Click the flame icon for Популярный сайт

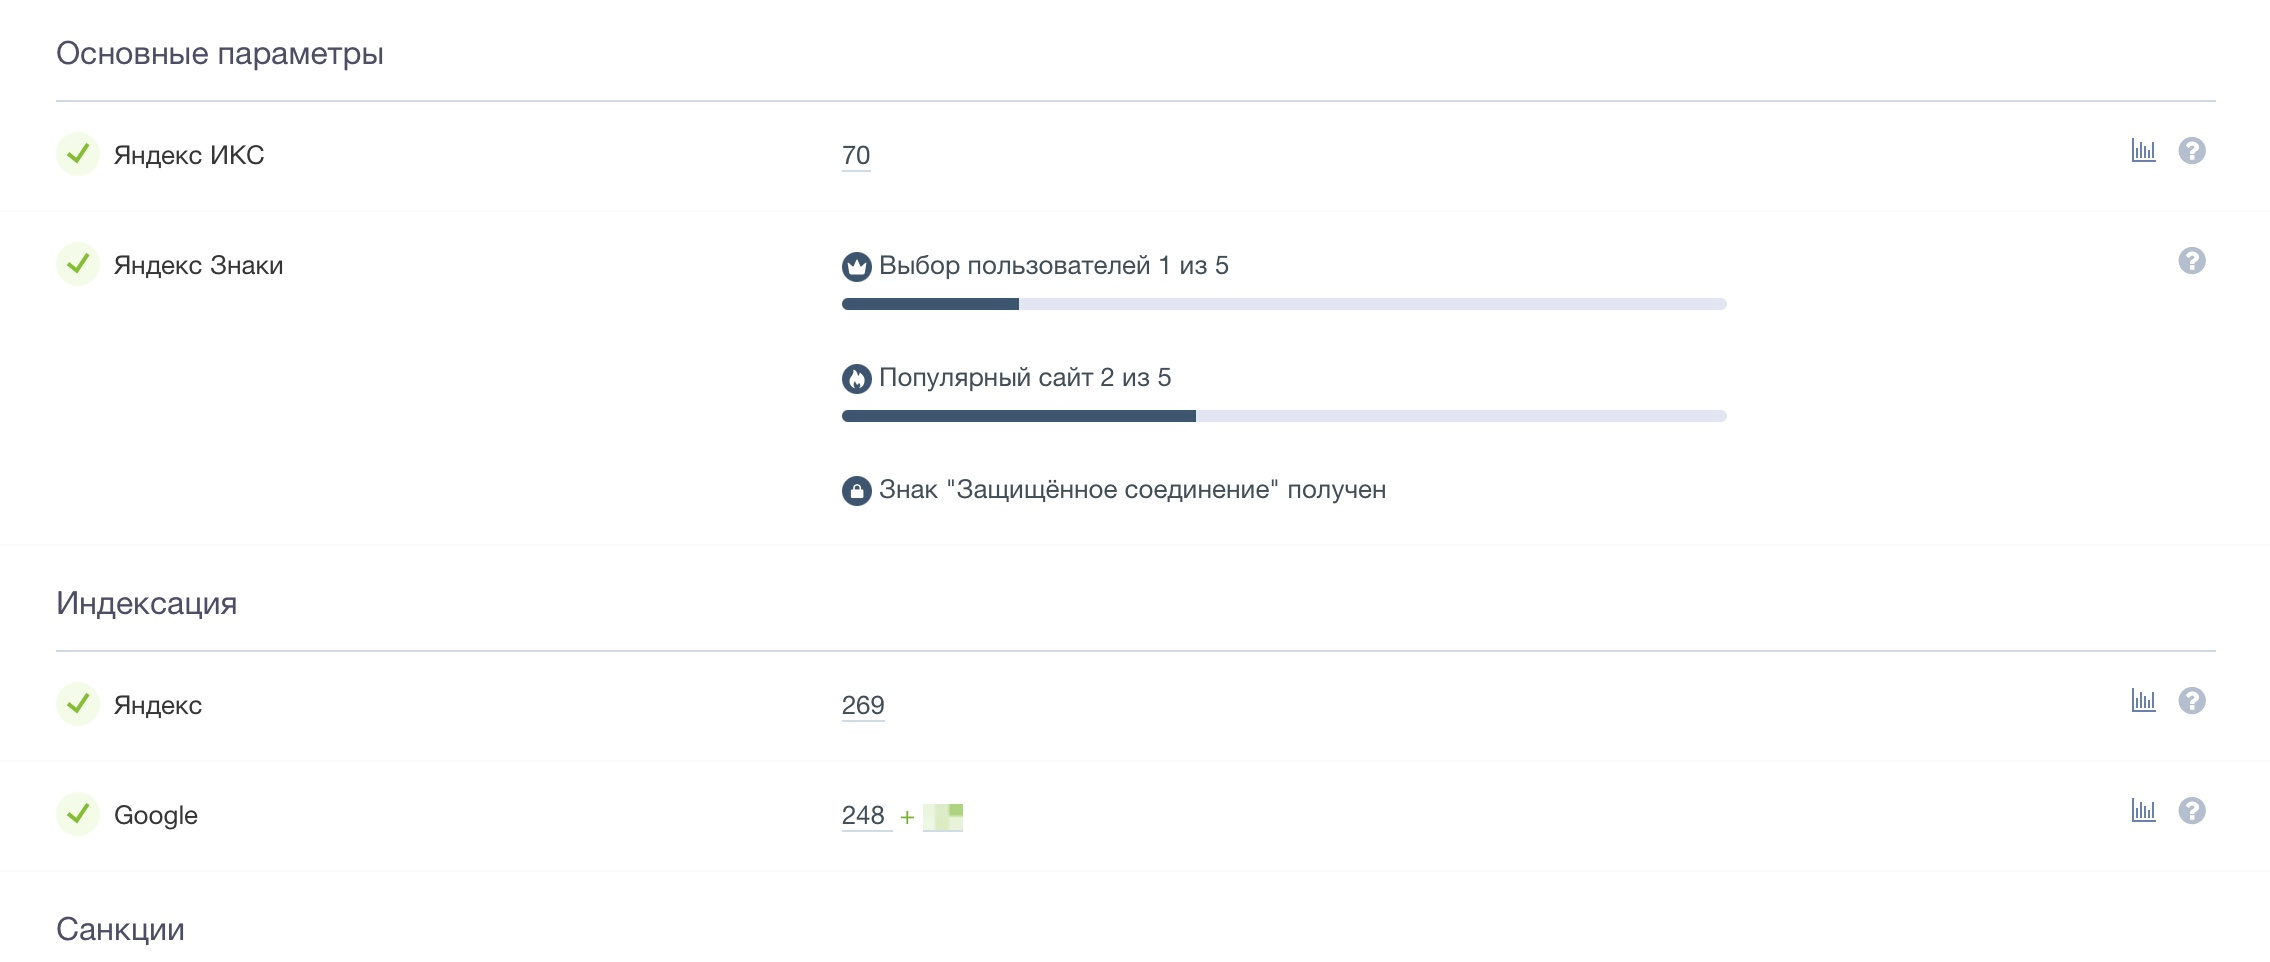pos(856,379)
